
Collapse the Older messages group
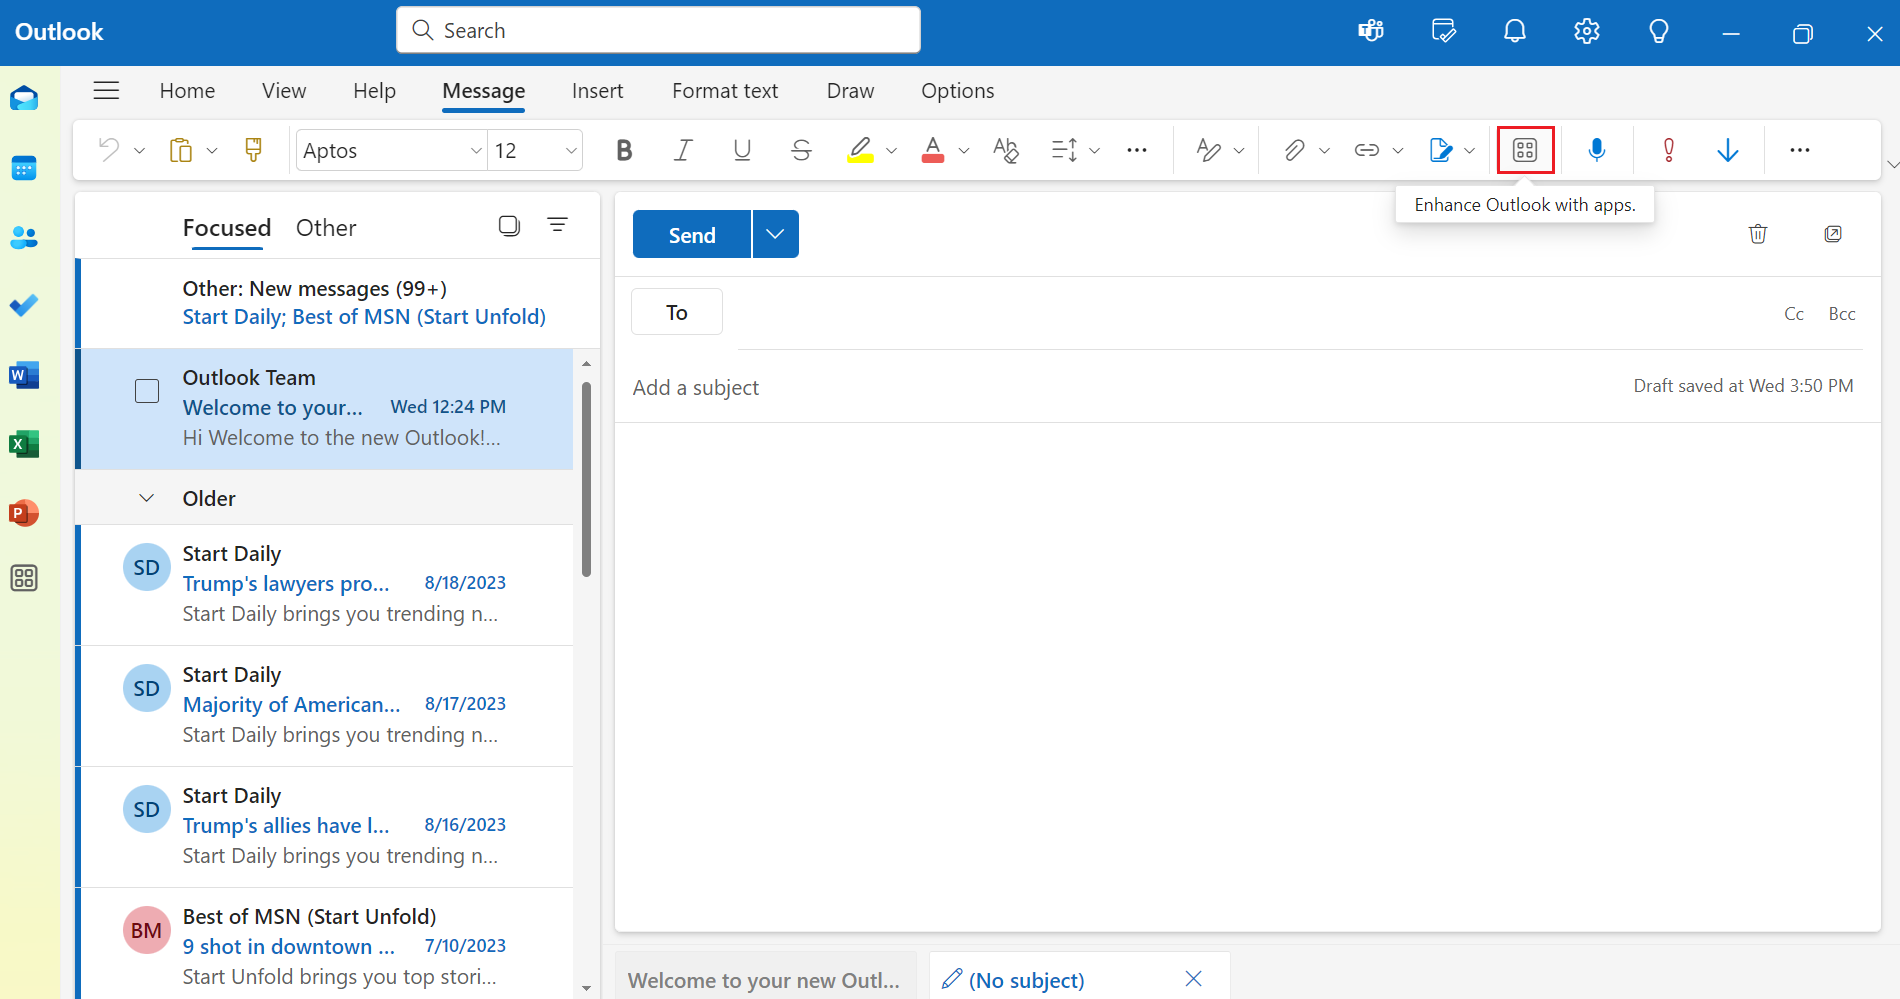click(x=147, y=498)
